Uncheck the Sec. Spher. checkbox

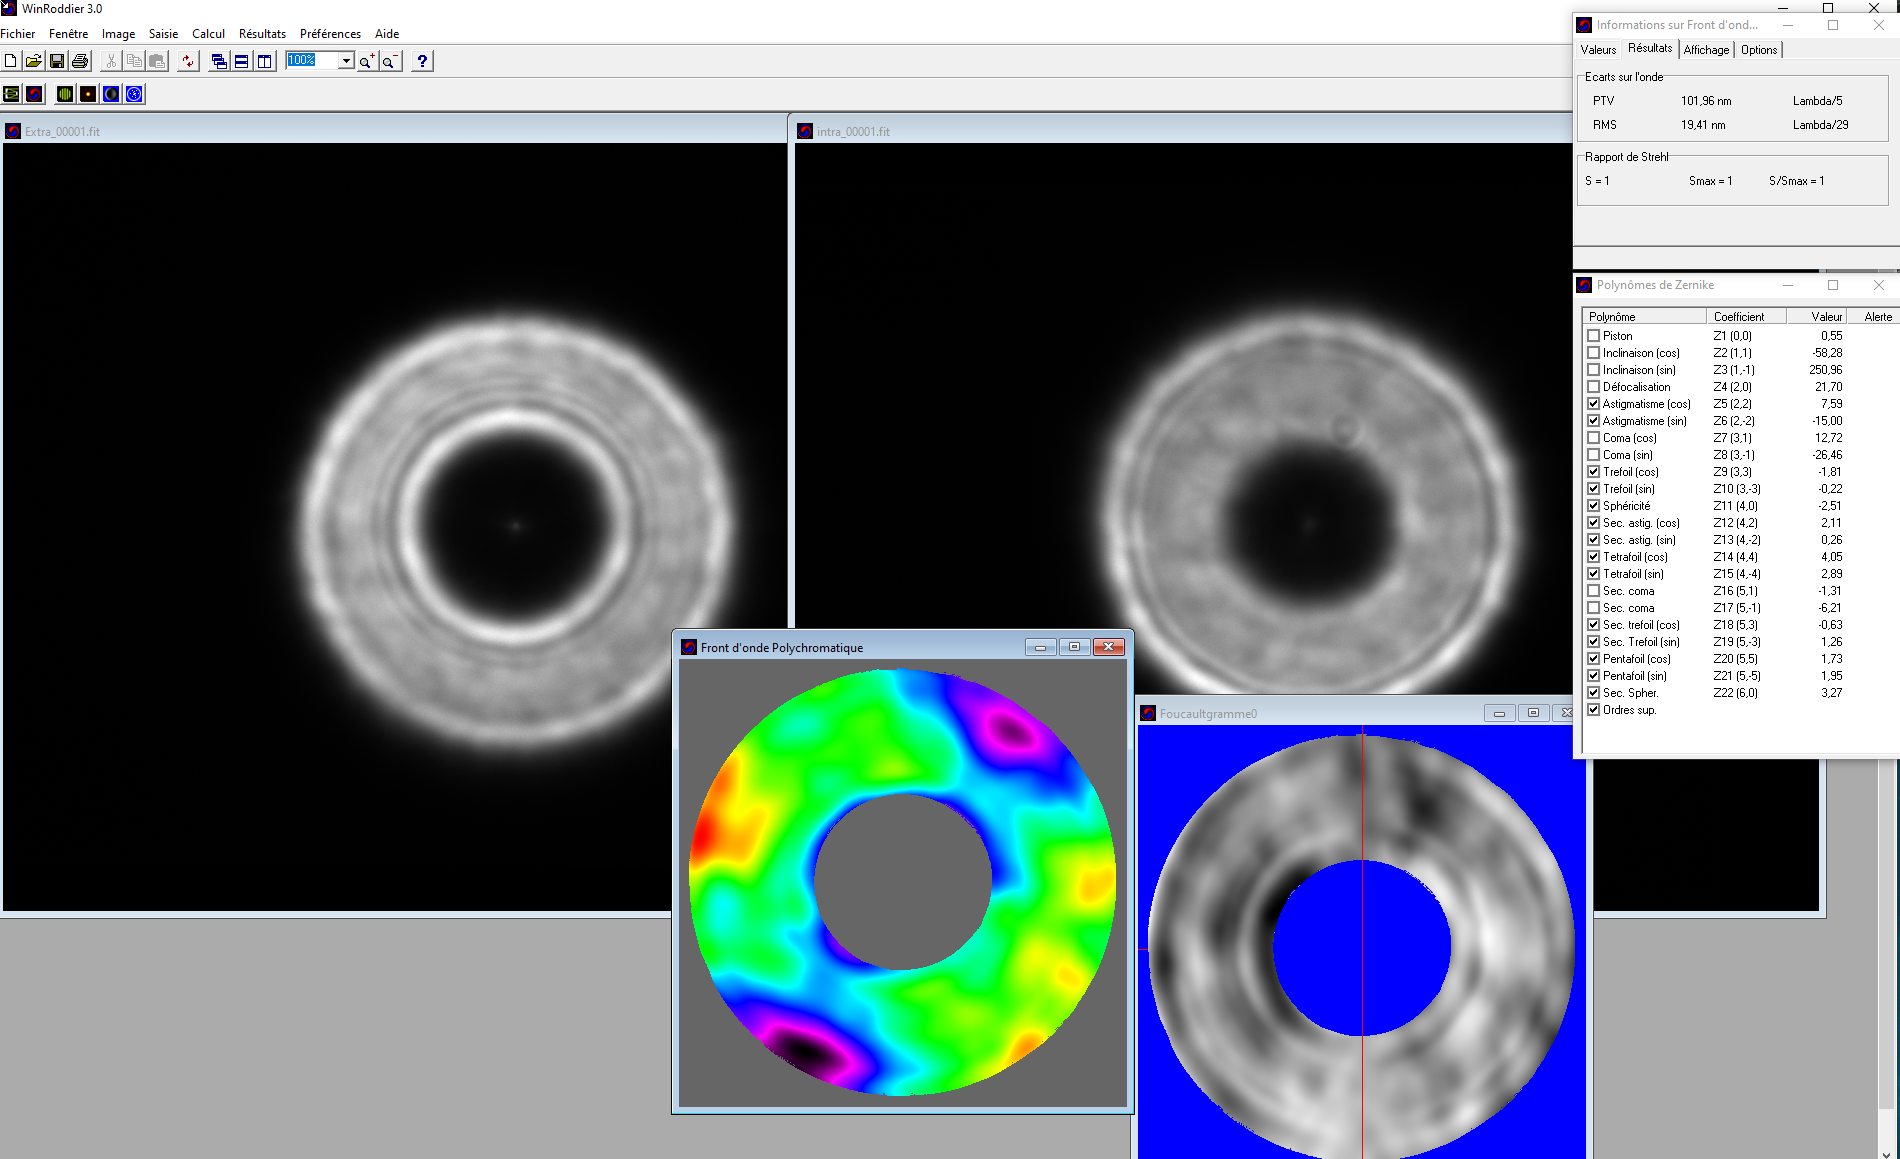click(1594, 693)
